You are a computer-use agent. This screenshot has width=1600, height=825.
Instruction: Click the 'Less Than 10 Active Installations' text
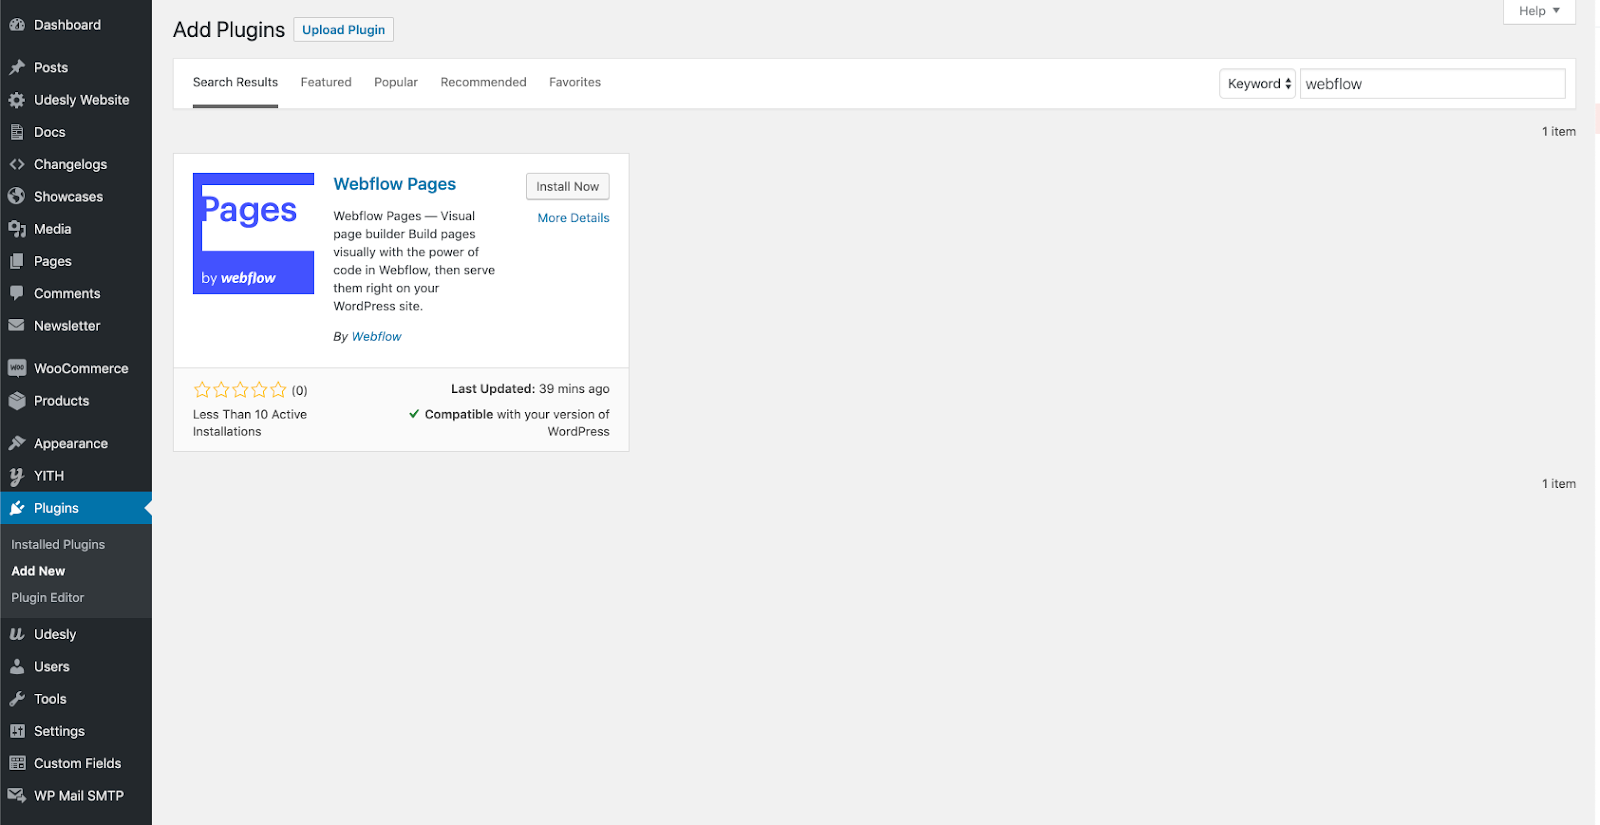(x=250, y=423)
